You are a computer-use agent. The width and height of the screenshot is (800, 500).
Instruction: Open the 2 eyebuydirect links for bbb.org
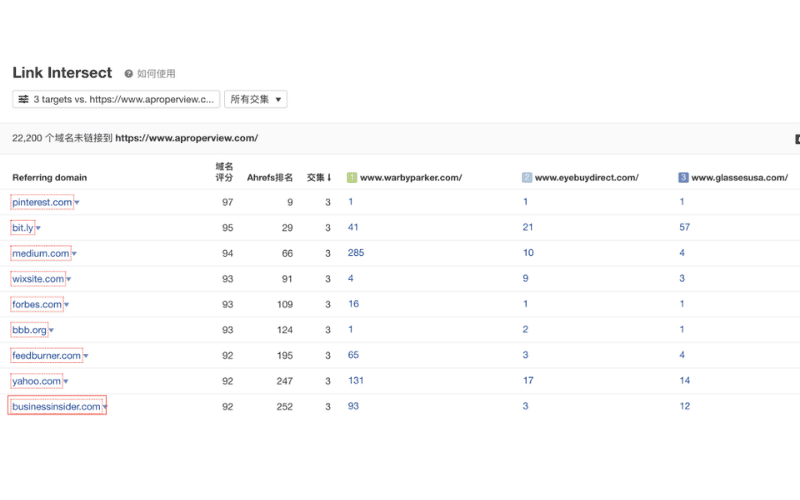[x=526, y=329]
